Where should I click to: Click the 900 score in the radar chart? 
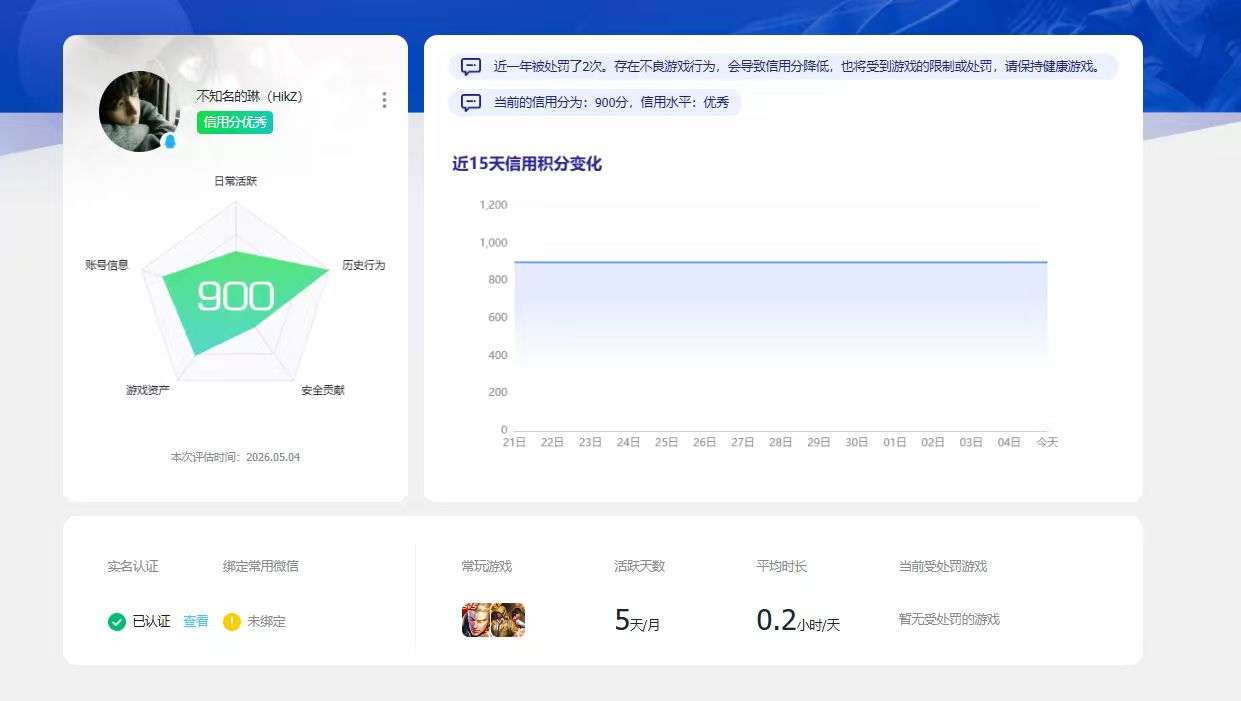(x=236, y=296)
